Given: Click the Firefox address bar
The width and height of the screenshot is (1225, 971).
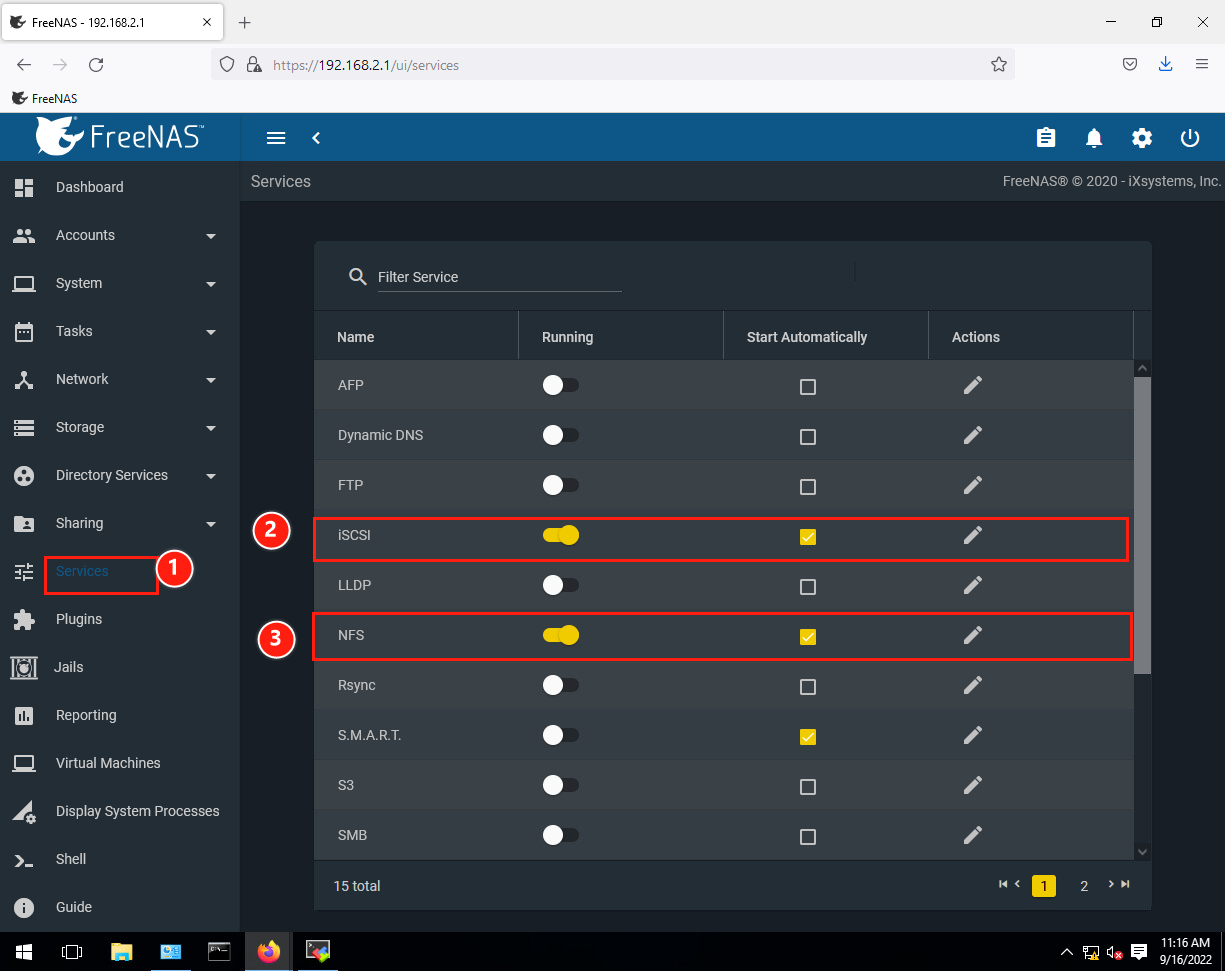Looking at the screenshot, I should [612, 65].
